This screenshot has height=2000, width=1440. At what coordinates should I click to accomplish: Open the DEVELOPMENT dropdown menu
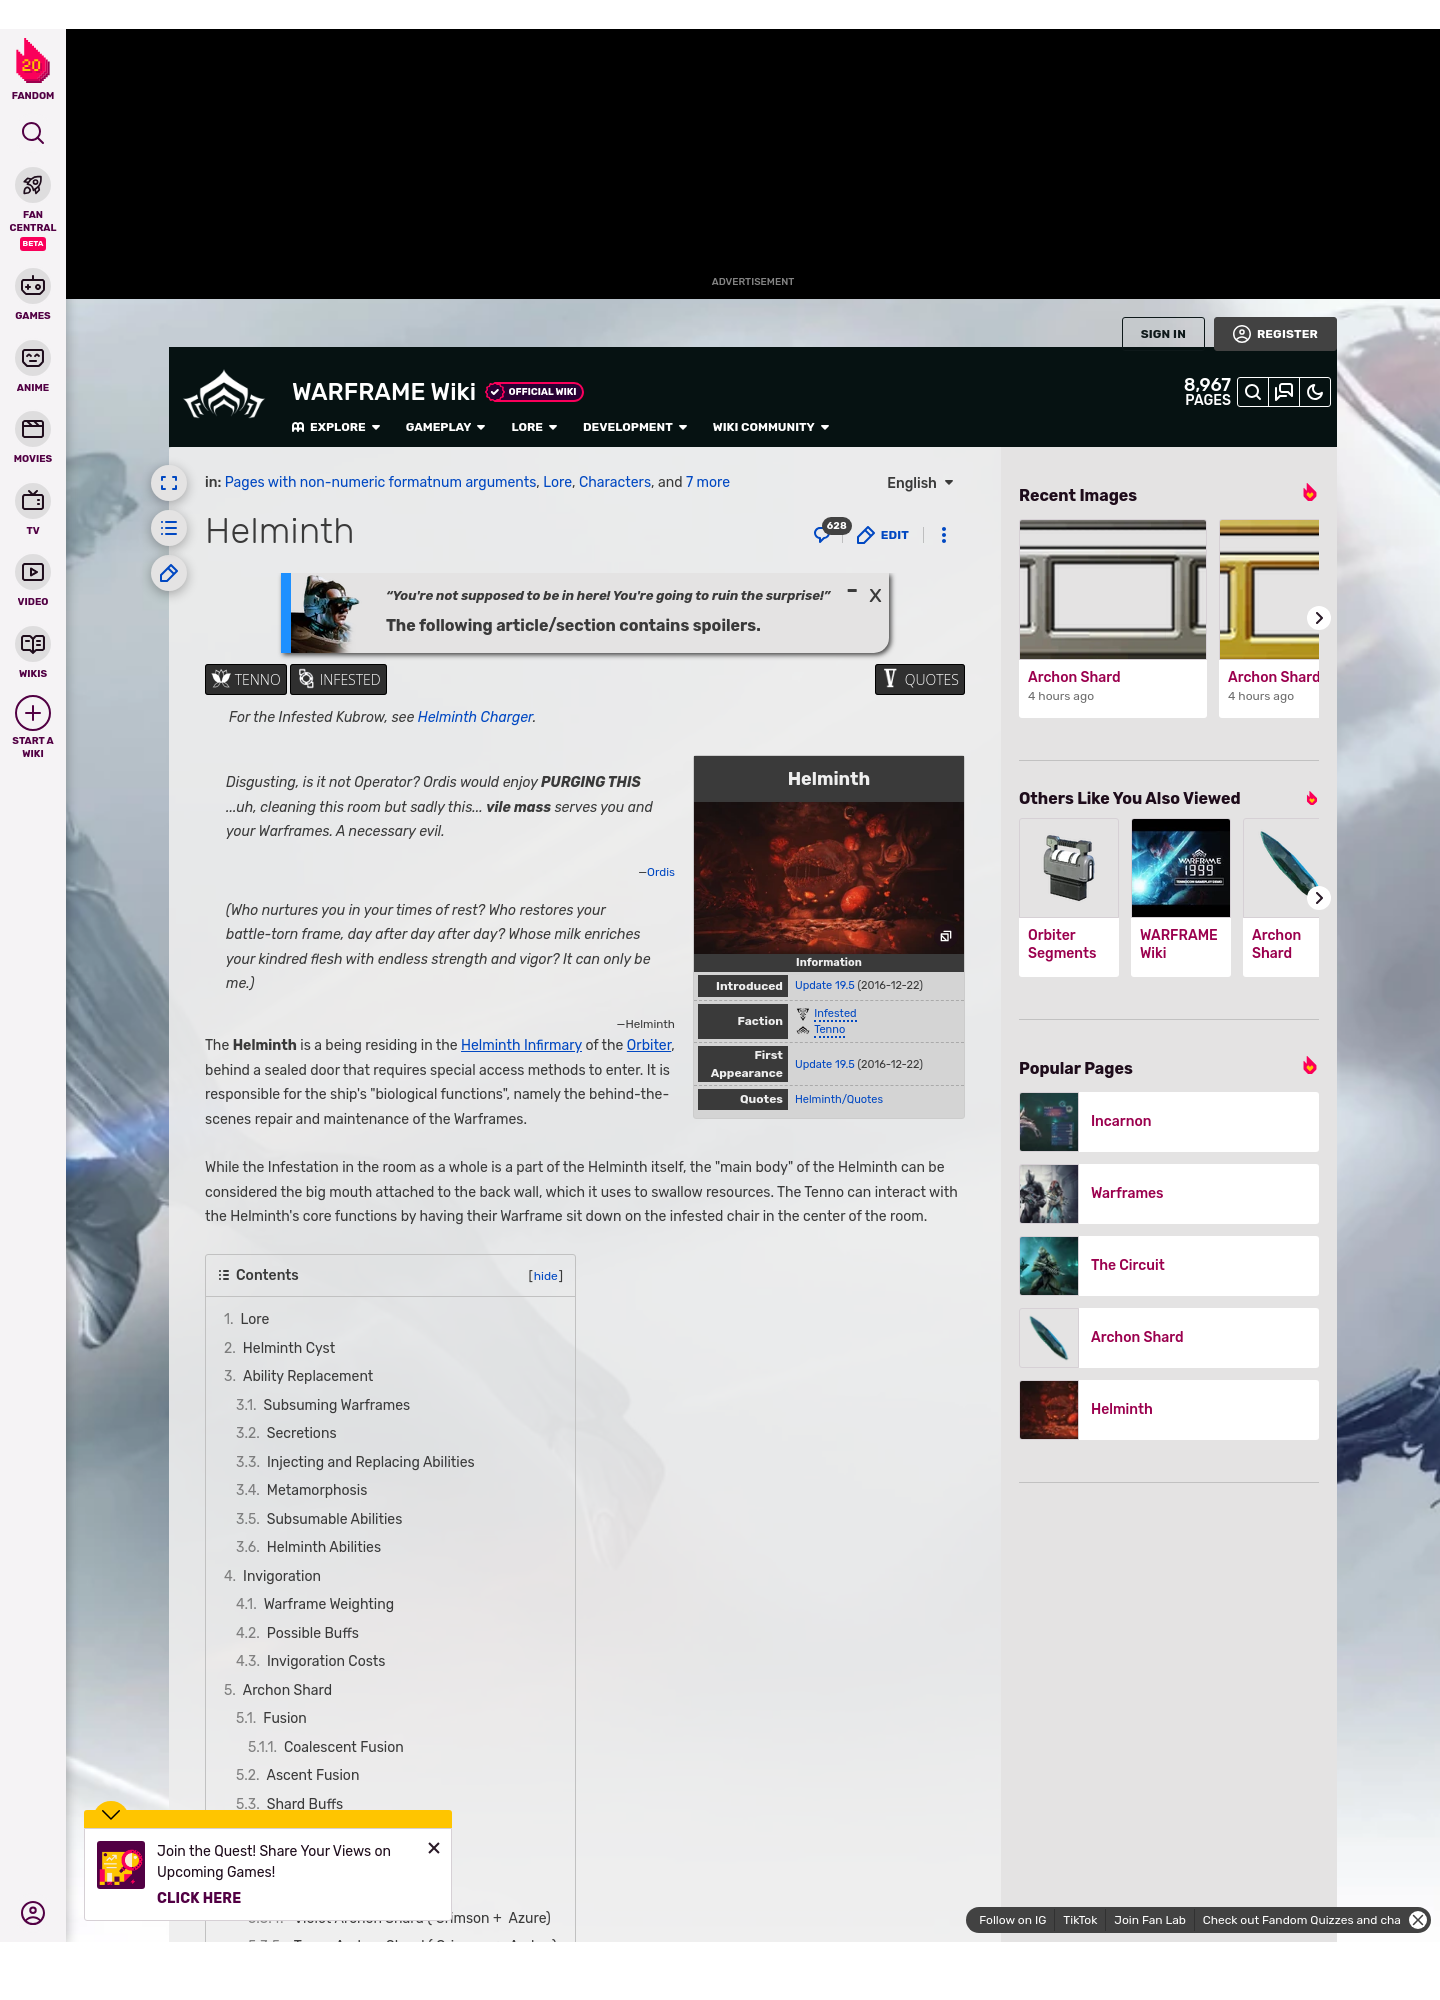[635, 427]
